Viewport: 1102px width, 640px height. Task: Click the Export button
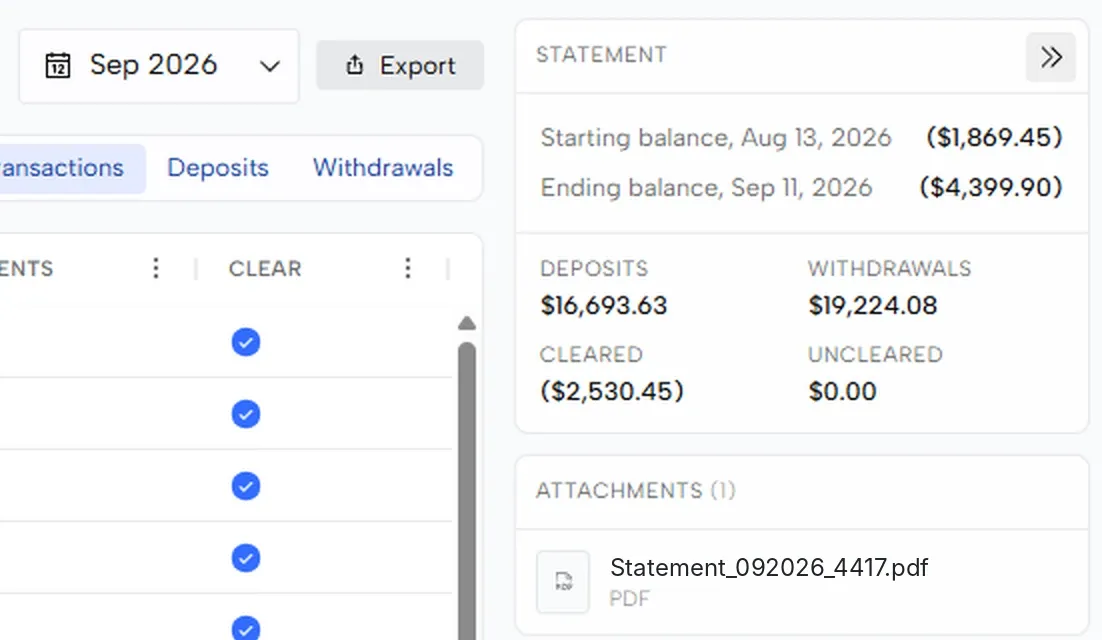point(400,65)
